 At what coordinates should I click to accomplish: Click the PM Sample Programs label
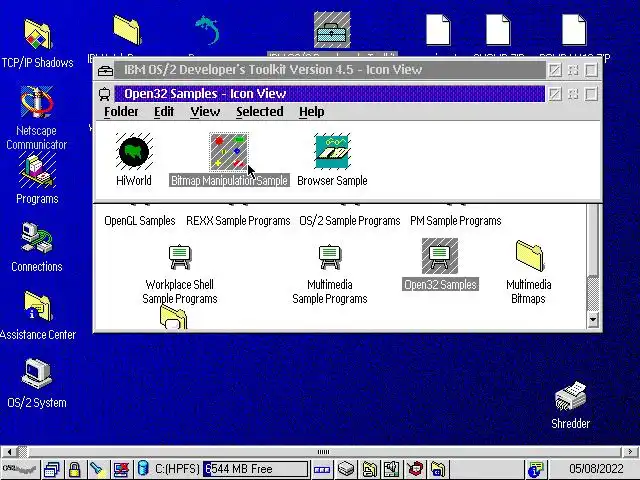click(456, 221)
